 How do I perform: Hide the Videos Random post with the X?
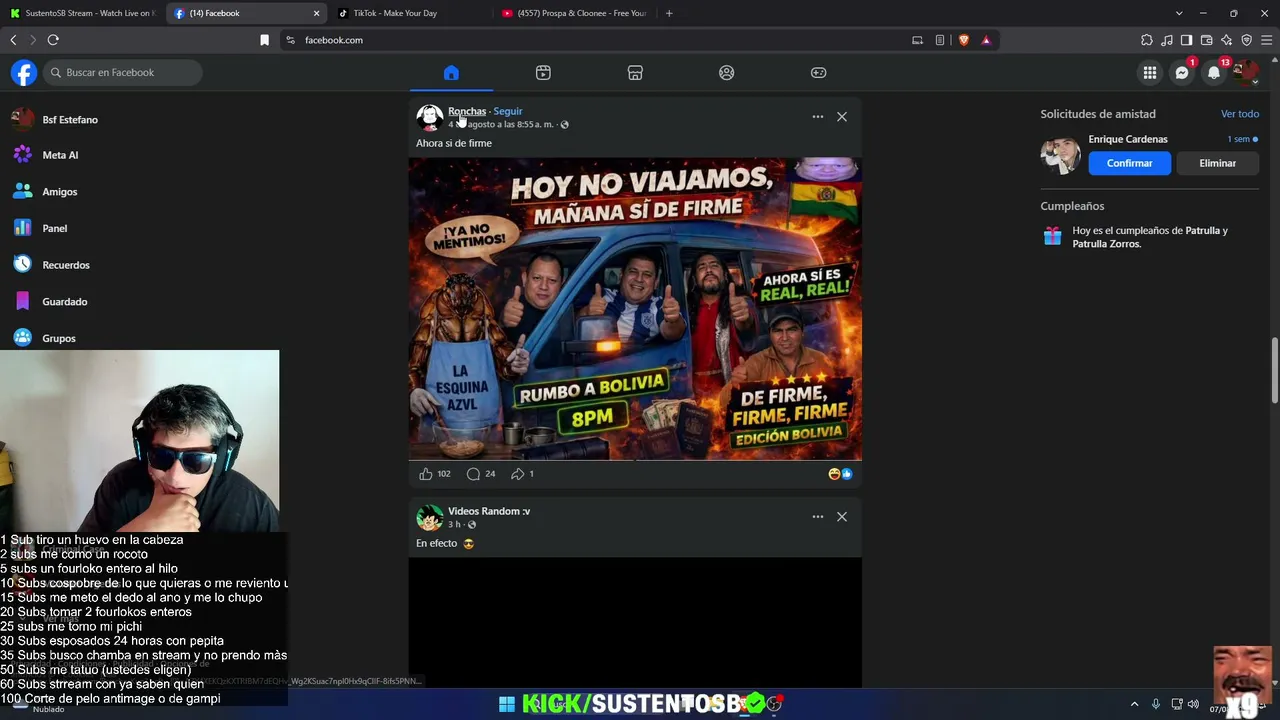click(x=842, y=516)
